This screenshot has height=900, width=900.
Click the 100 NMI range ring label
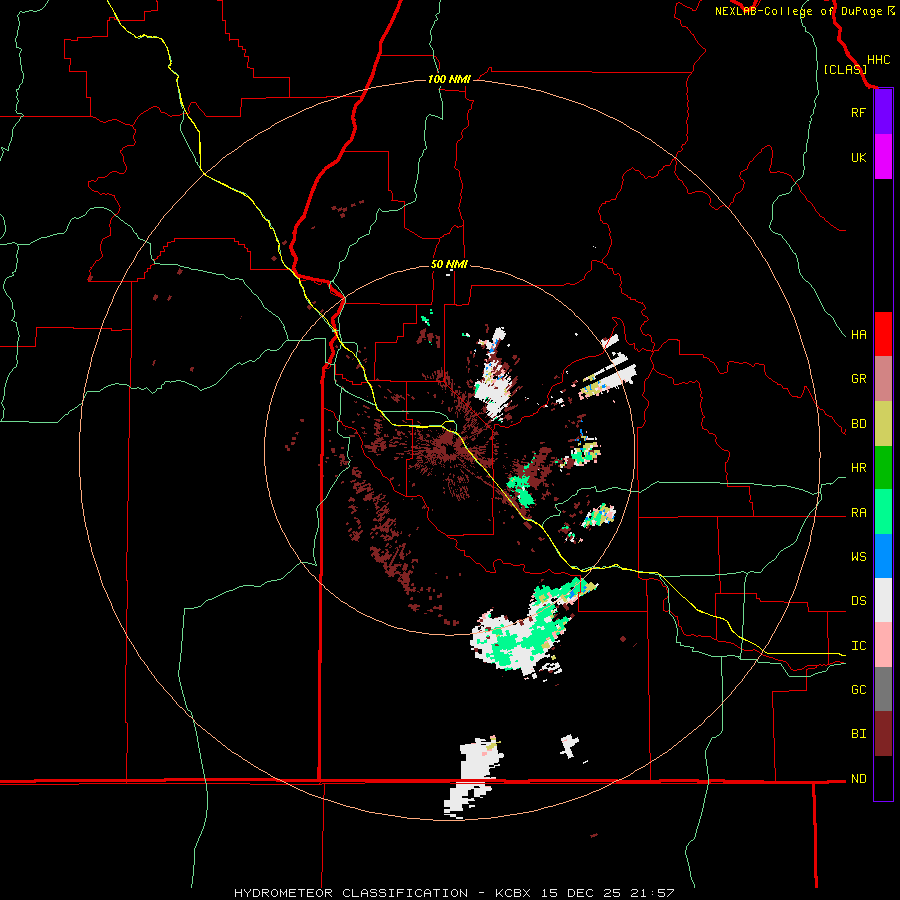click(x=449, y=79)
